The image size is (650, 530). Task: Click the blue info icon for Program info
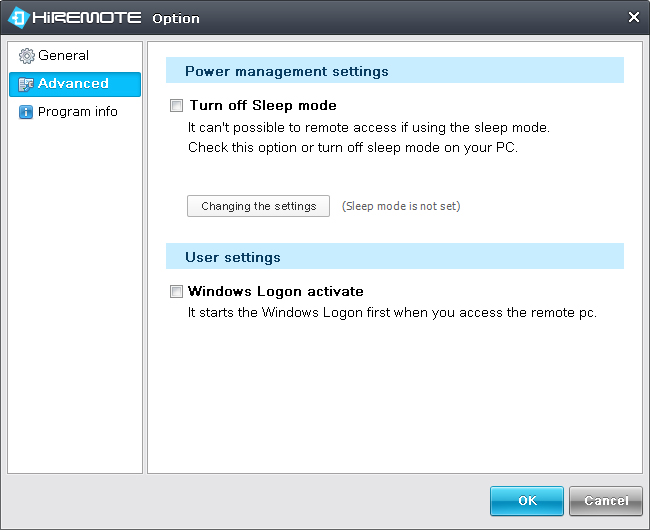pyautogui.click(x=26, y=112)
